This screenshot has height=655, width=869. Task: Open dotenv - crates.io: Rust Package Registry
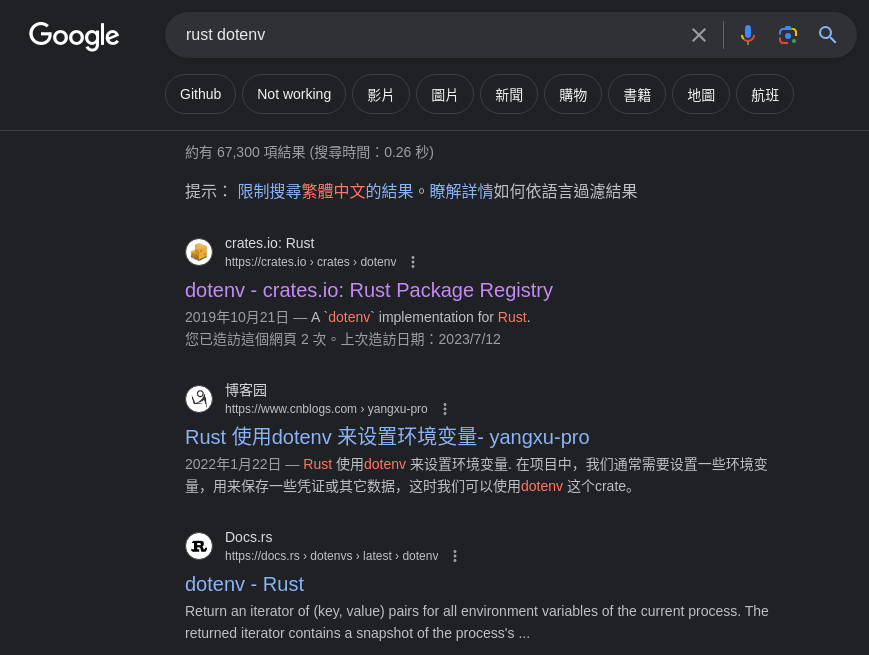[x=369, y=290]
